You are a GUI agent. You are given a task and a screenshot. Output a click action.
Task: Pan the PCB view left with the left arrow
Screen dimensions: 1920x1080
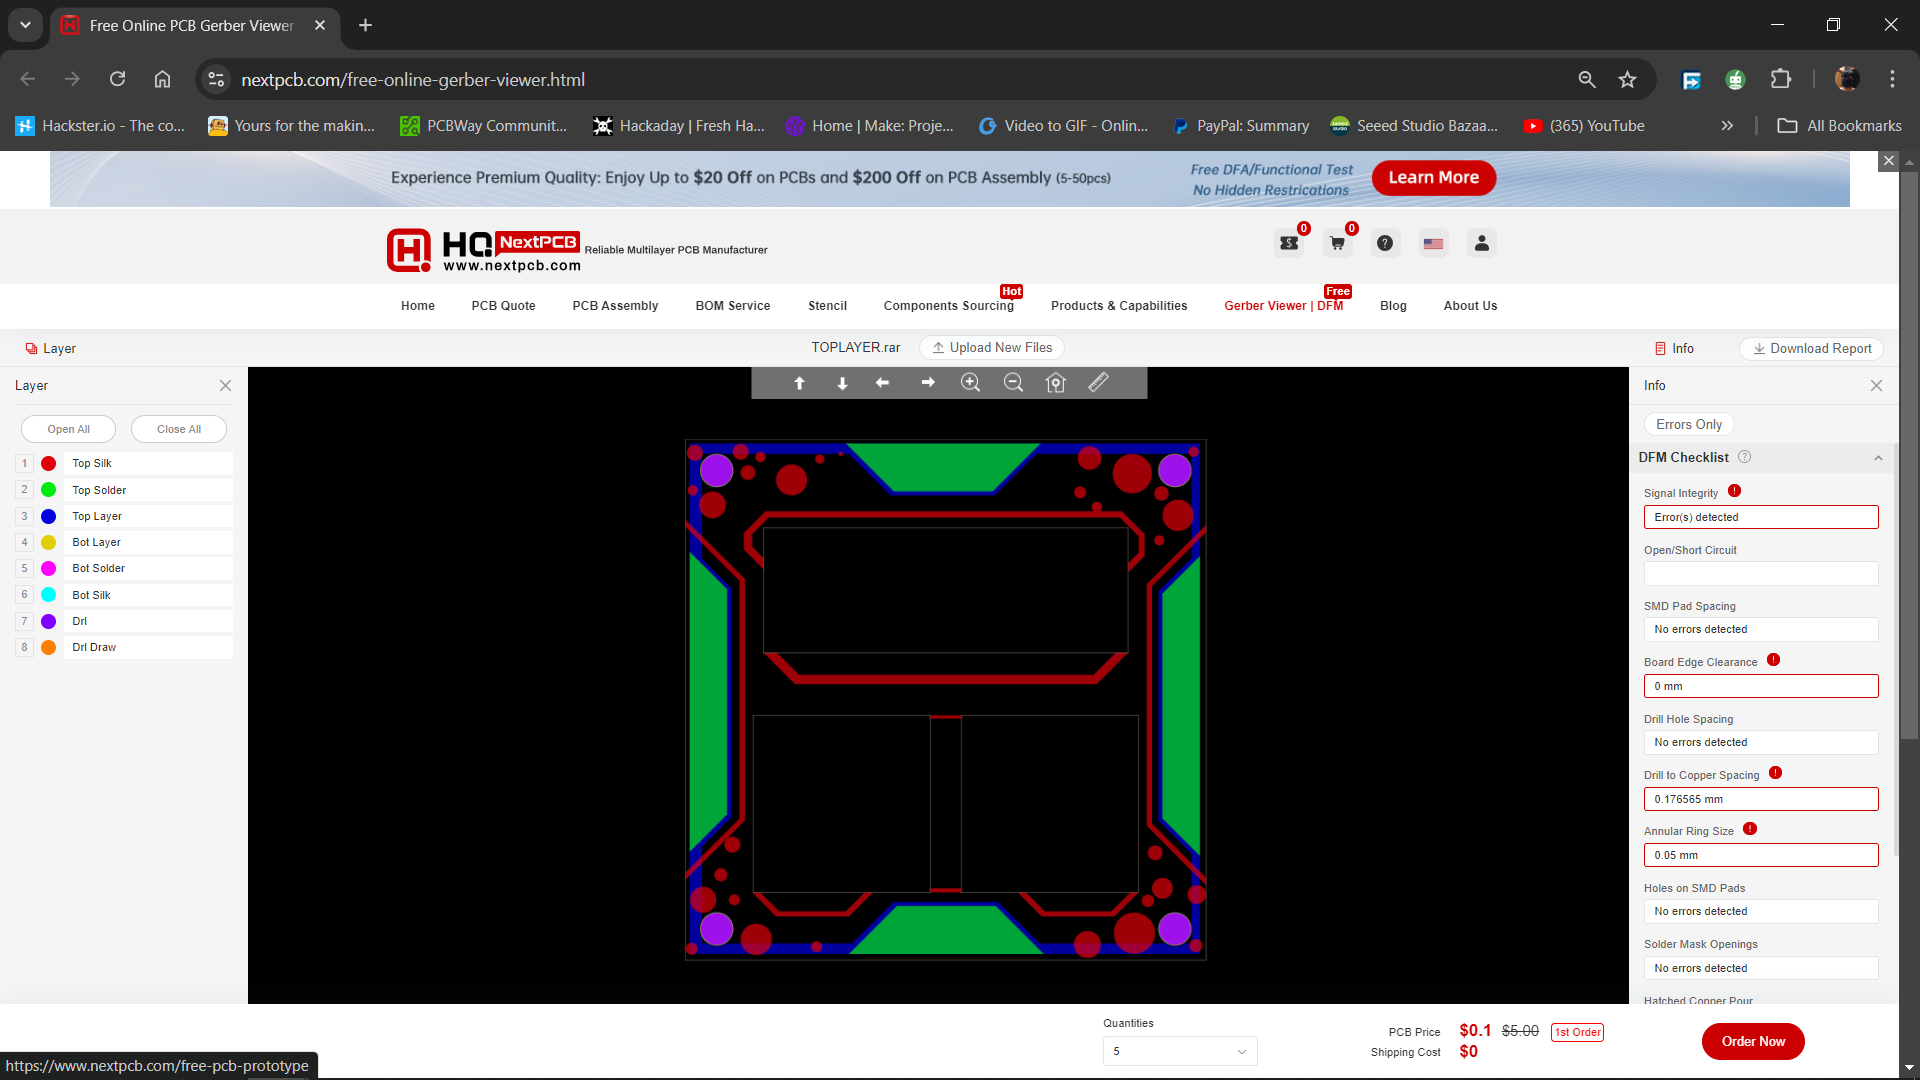(x=882, y=383)
